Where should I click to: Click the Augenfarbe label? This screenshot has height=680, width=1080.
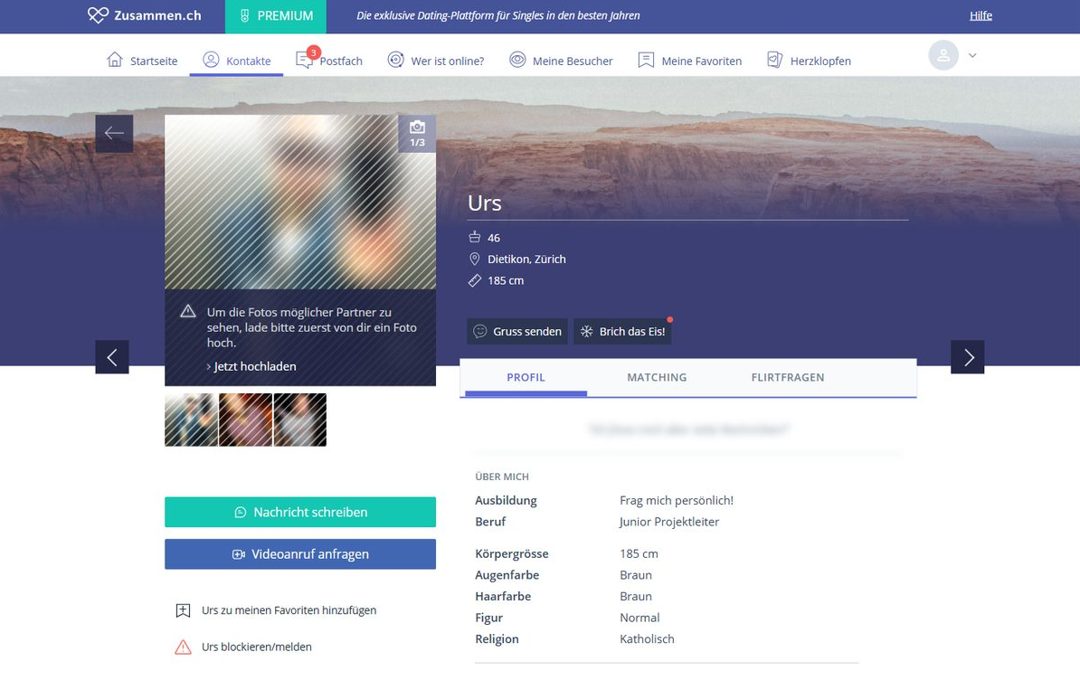coord(507,575)
